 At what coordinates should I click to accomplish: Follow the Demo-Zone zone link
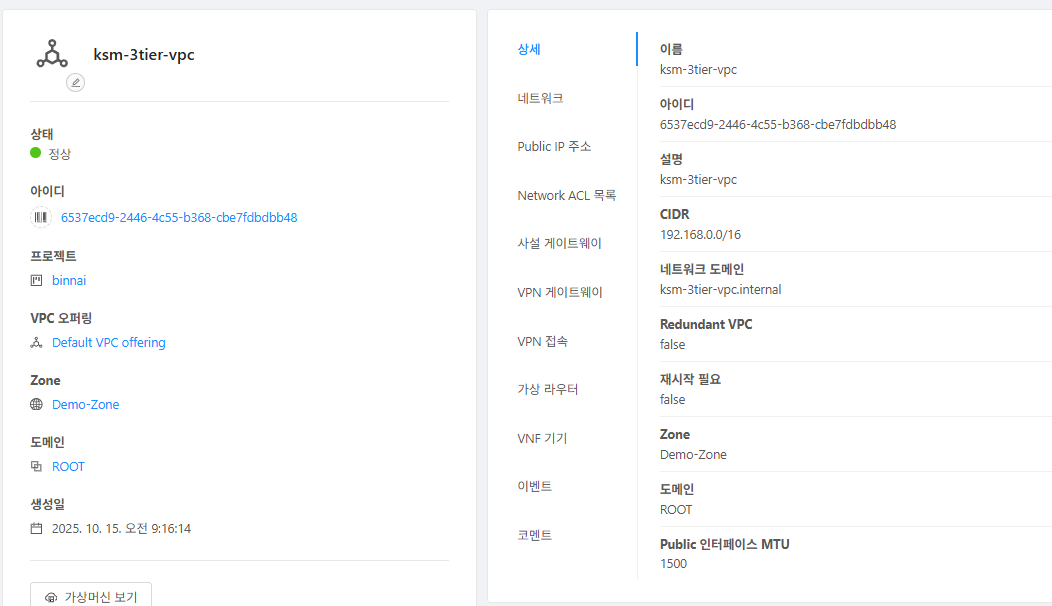[85, 405]
